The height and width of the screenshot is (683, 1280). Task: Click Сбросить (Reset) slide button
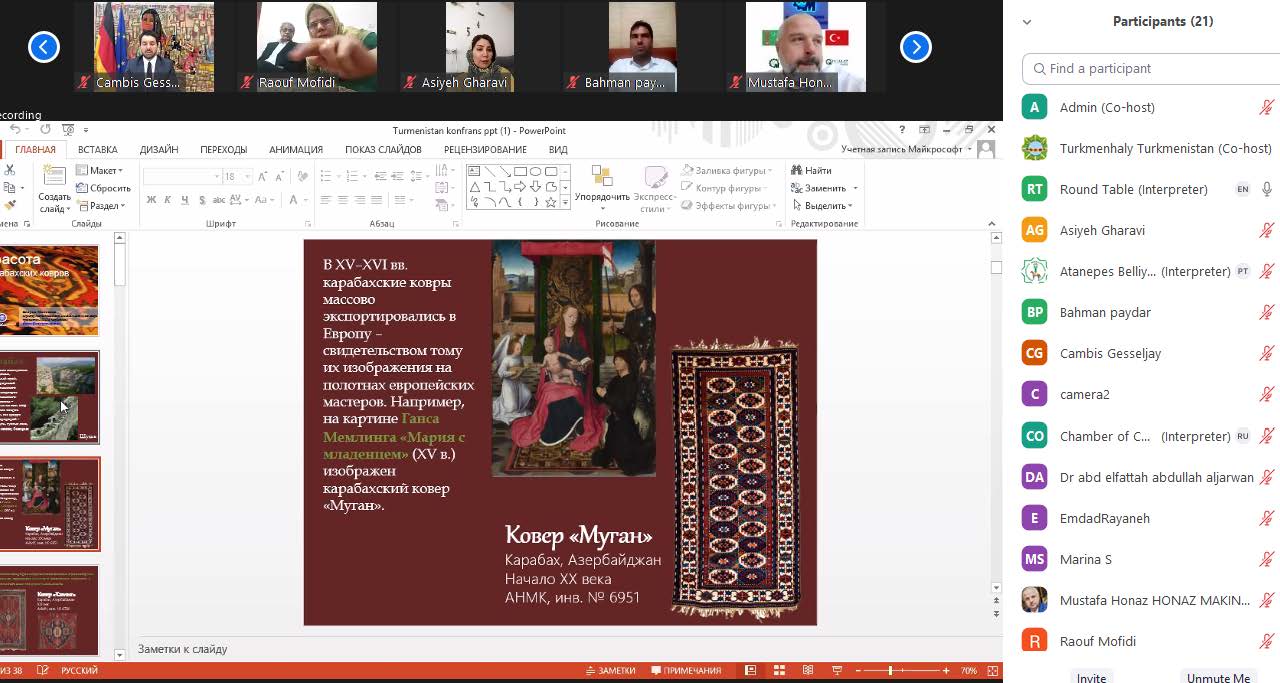(103, 188)
